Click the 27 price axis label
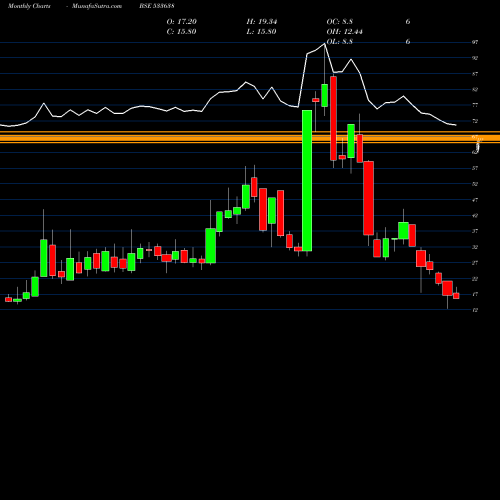Viewport: 500px width, 500px height. [475, 263]
